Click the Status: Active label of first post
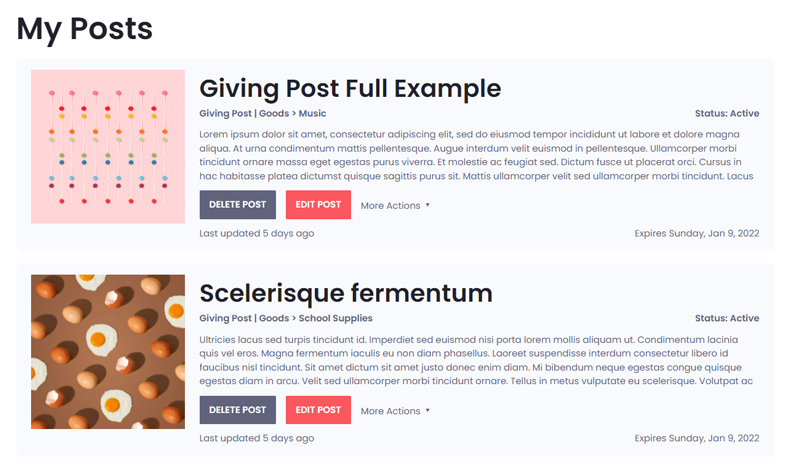800x465 pixels. [727, 113]
